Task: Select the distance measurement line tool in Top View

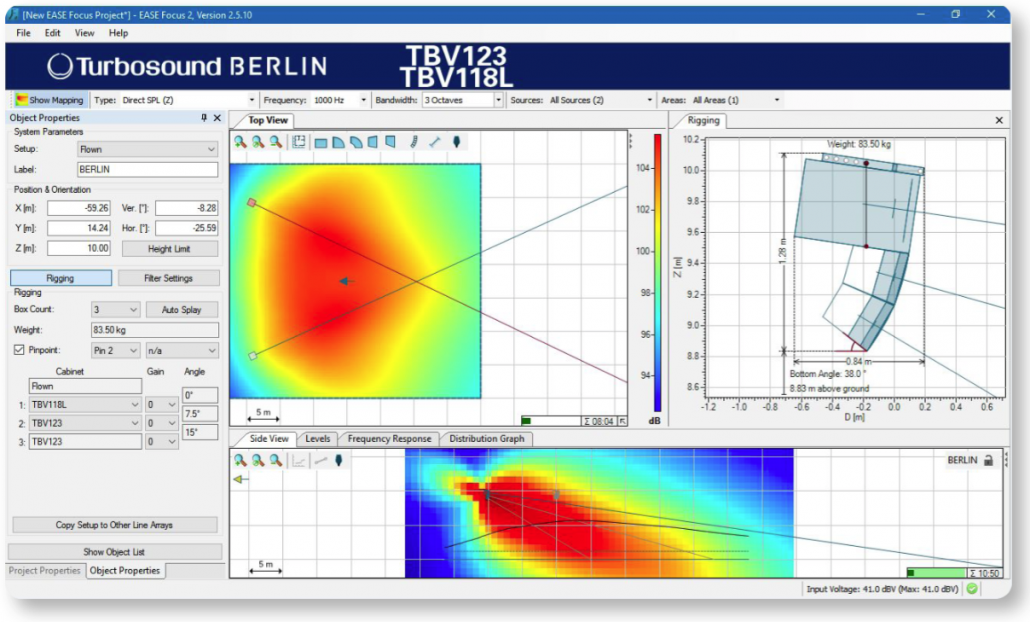Action: point(434,142)
